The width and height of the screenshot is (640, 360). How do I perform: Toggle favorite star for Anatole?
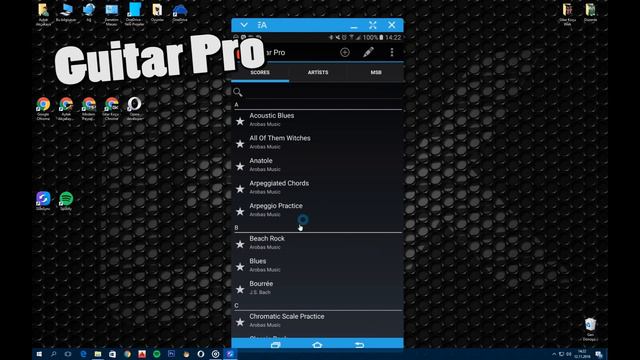coord(240,166)
